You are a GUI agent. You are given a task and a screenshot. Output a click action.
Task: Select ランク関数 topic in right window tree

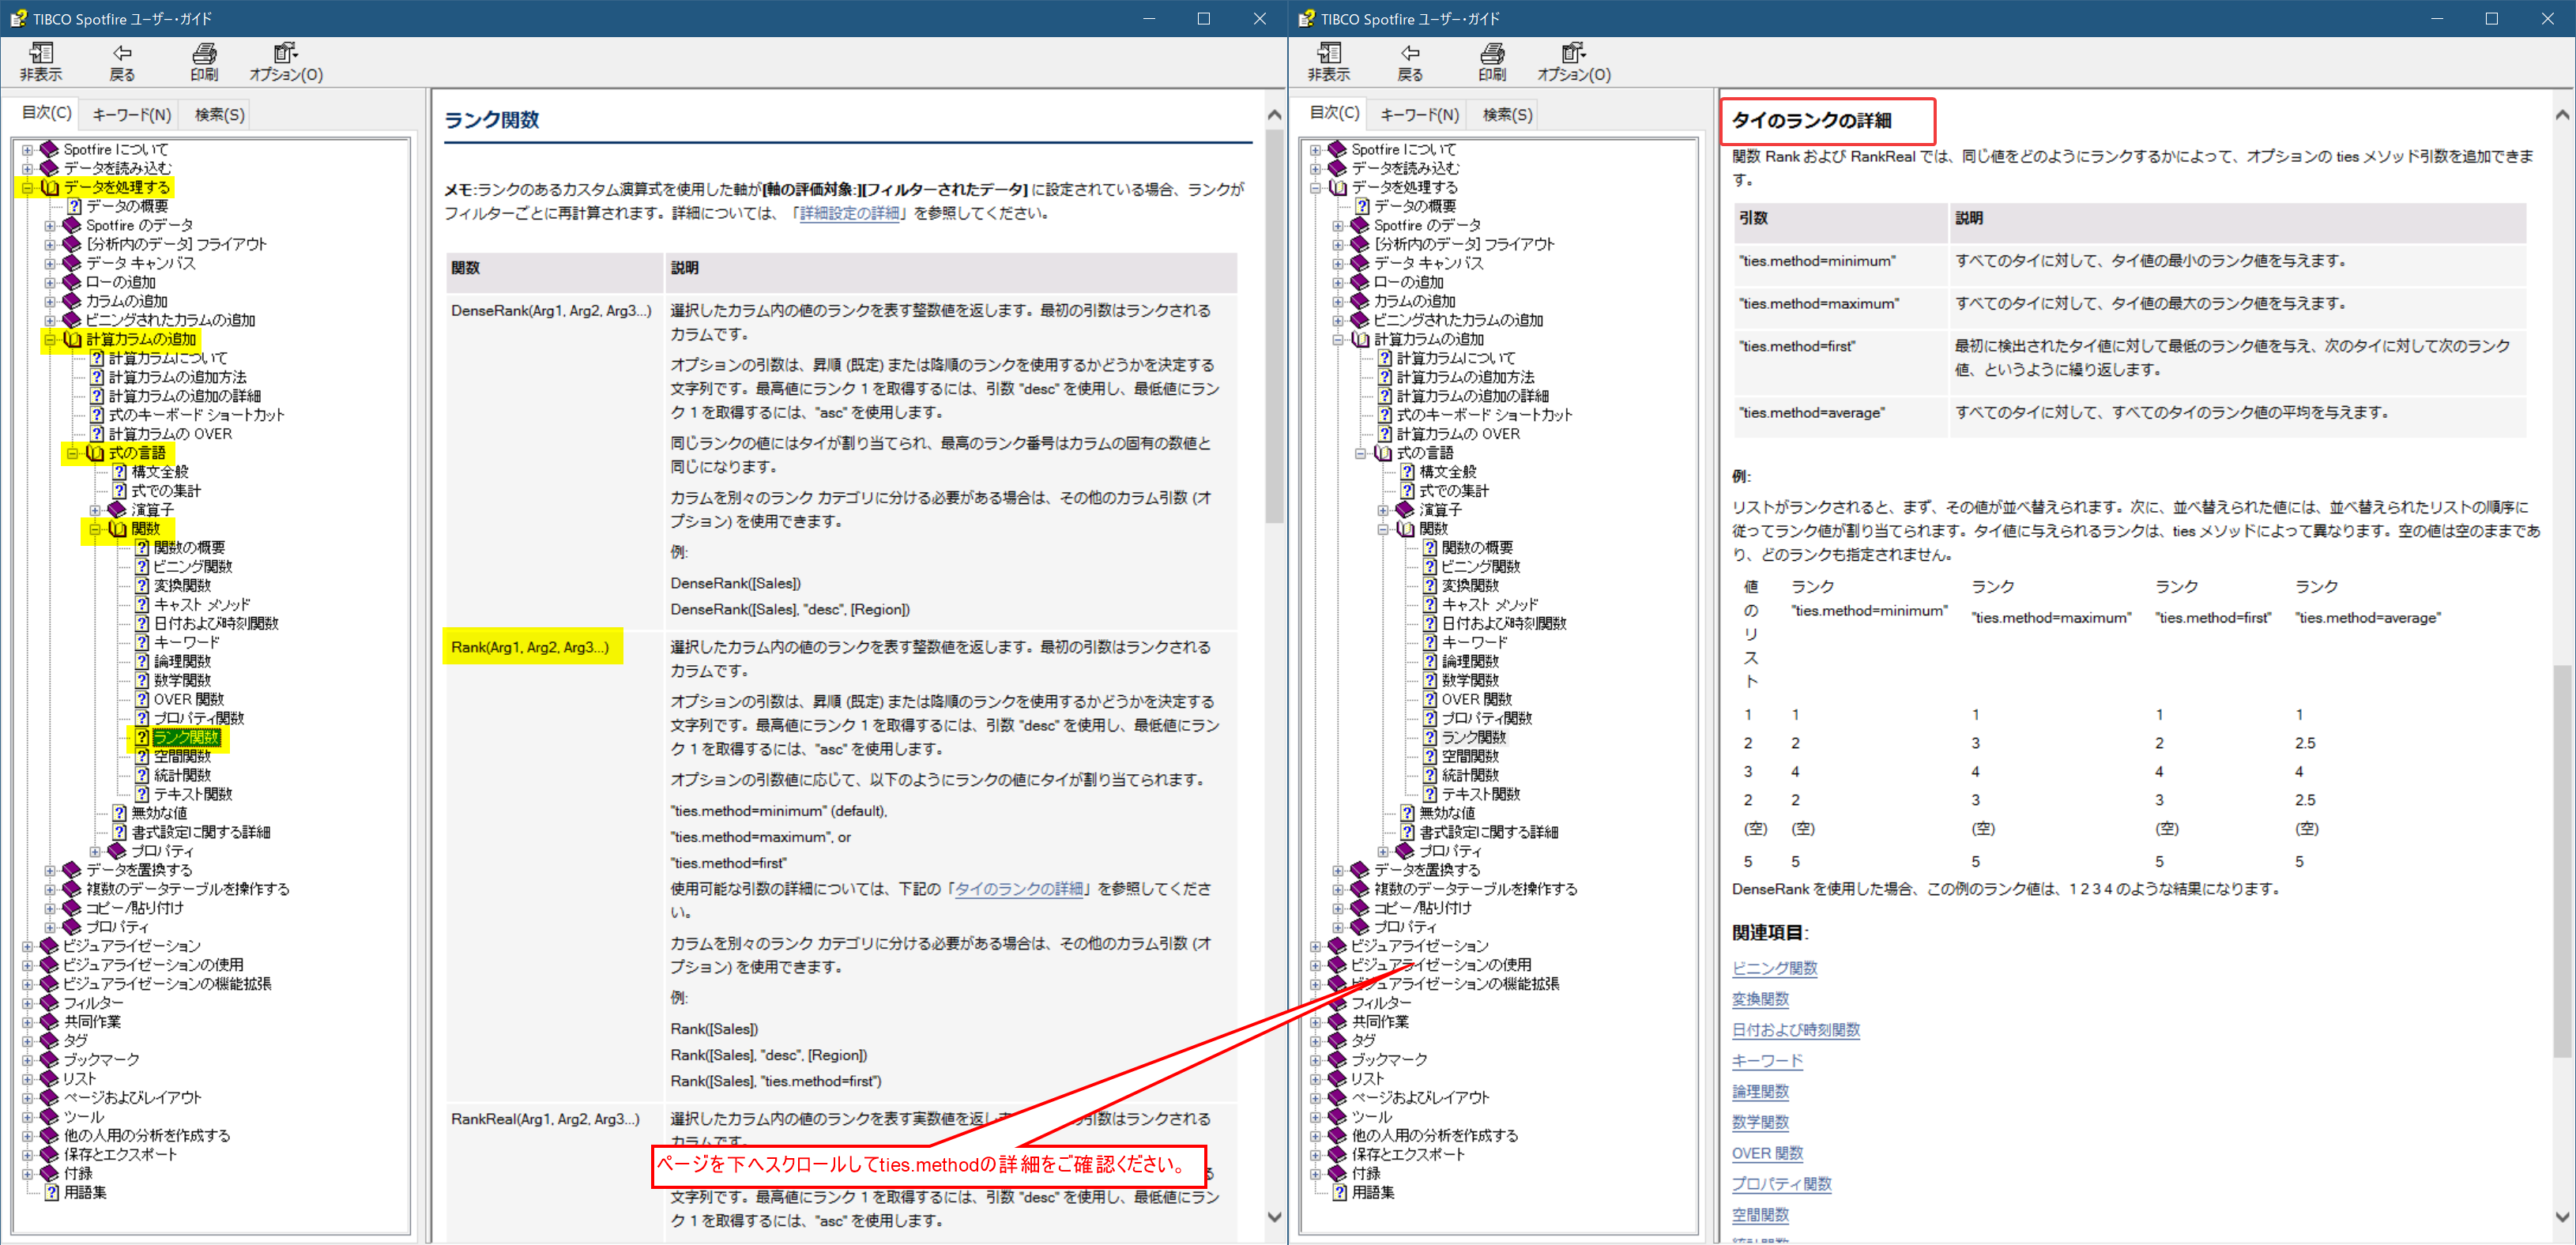pyautogui.click(x=1474, y=737)
